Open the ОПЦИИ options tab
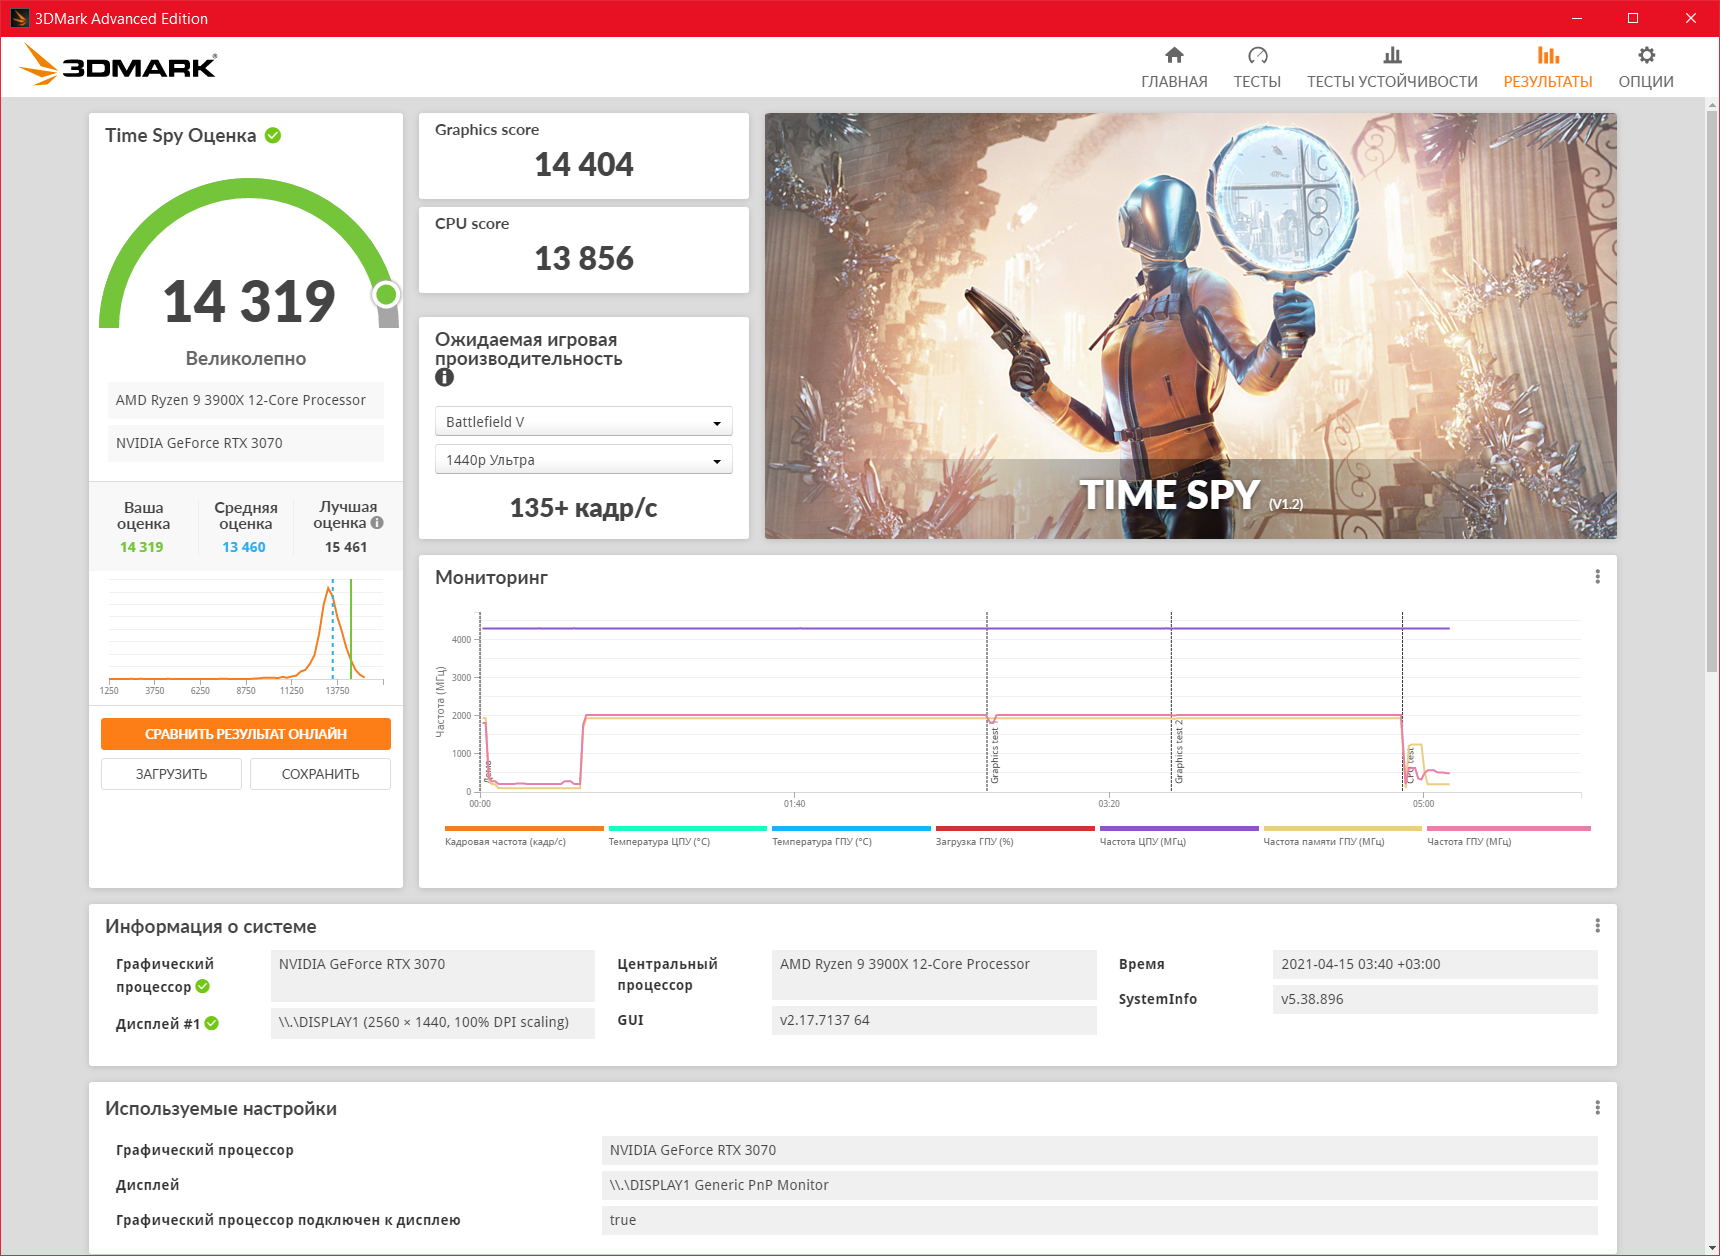The height and width of the screenshot is (1256, 1720). [x=1646, y=67]
